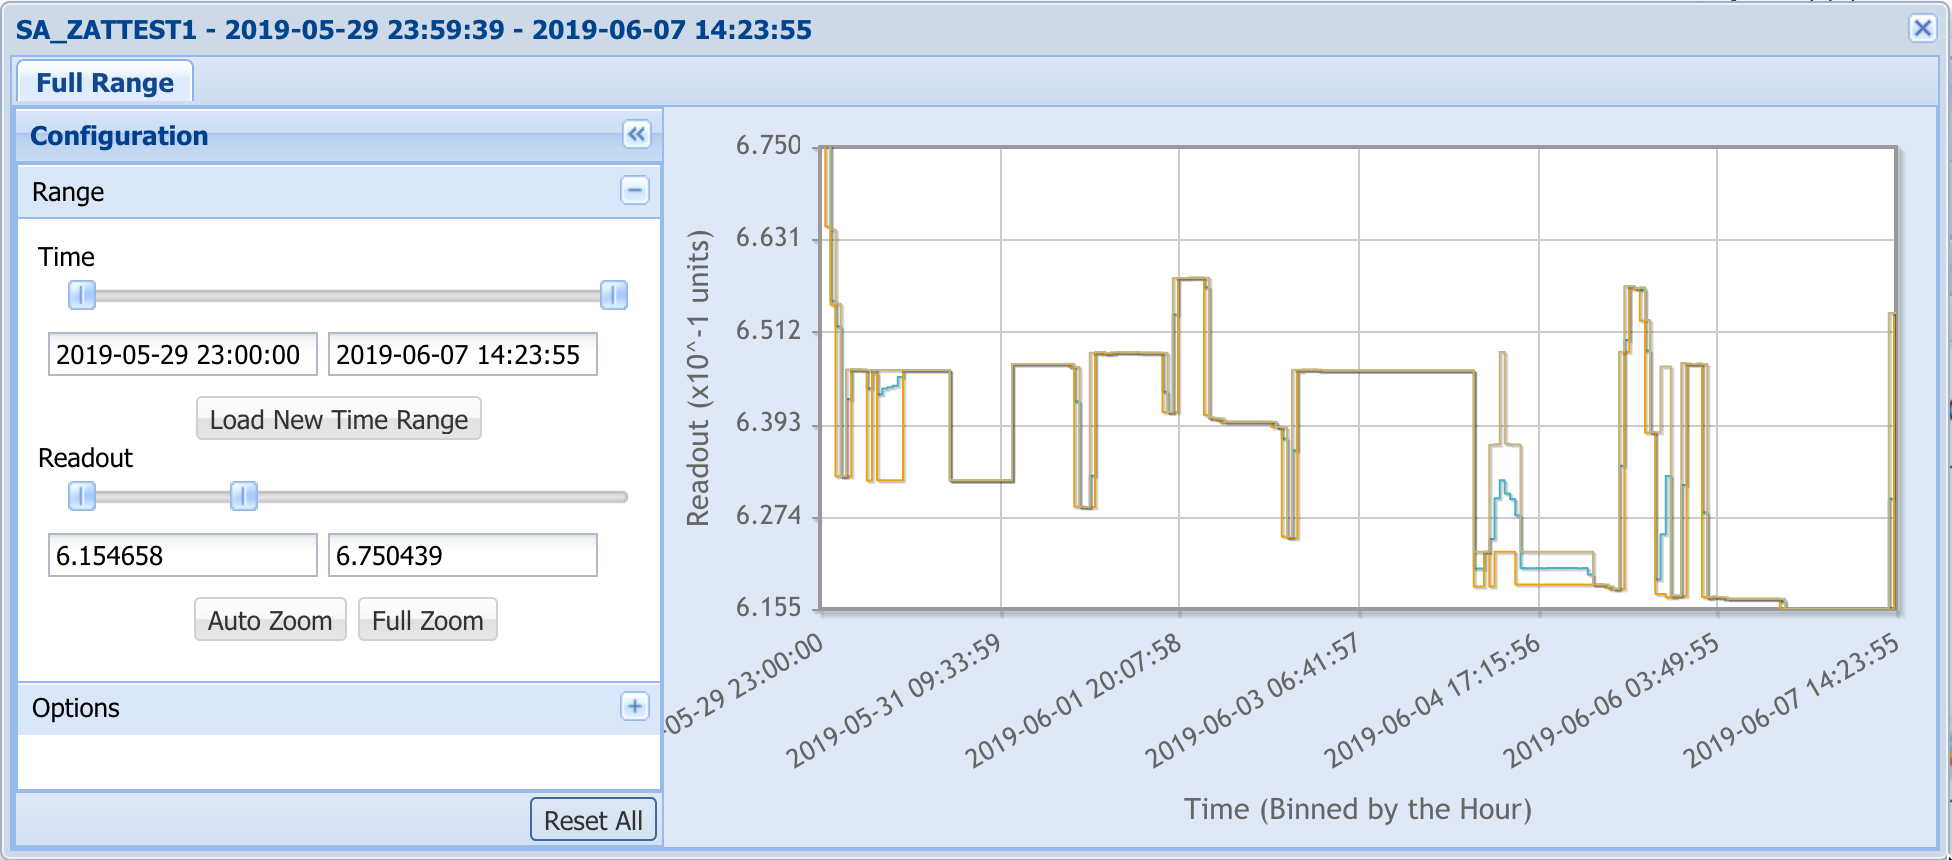Select the Readout slider left handle

[82, 496]
